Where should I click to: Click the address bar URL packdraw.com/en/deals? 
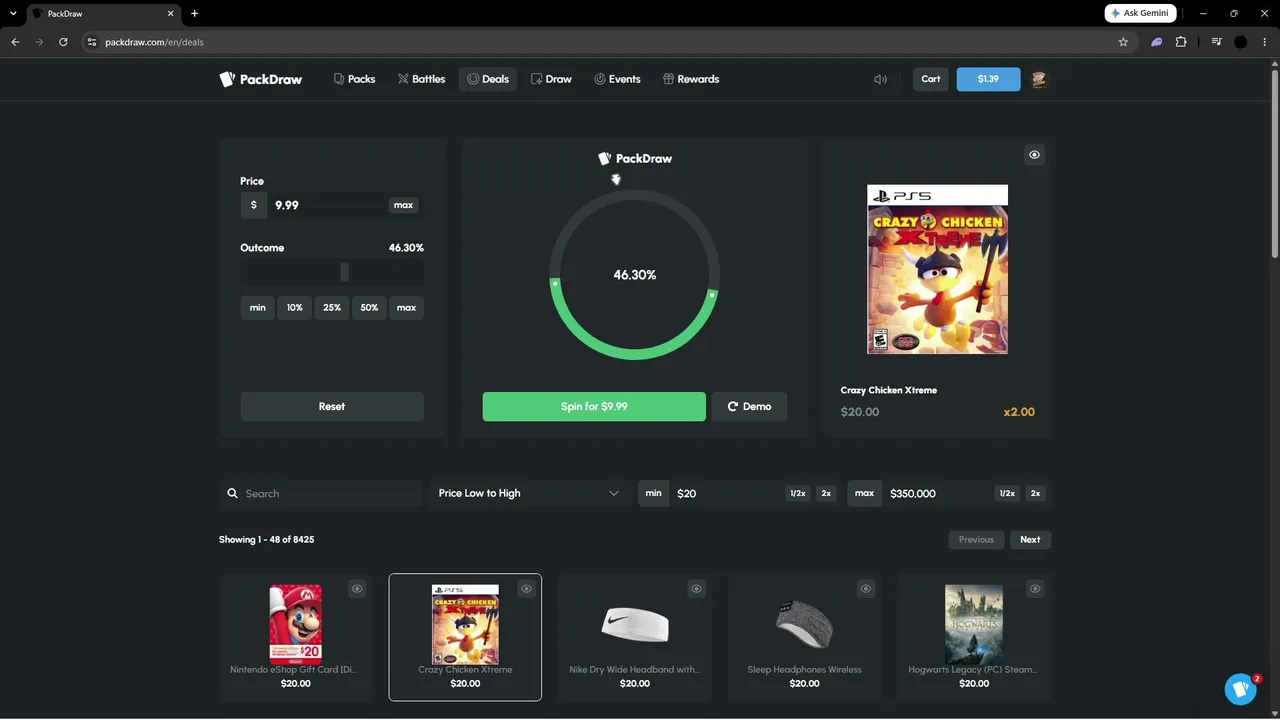pyautogui.click(x=154, y=42)
